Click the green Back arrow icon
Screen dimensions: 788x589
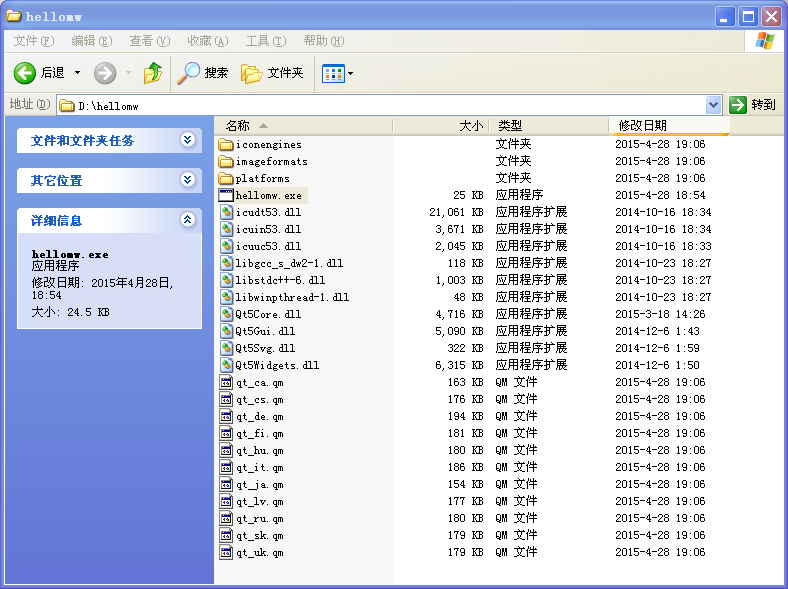(24, 73)
